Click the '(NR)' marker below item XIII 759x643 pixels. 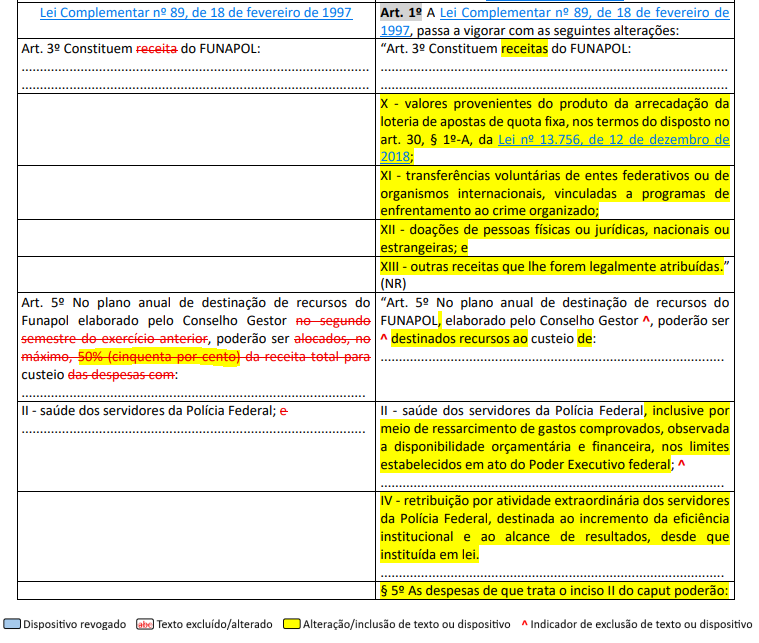tap(393, 284)
